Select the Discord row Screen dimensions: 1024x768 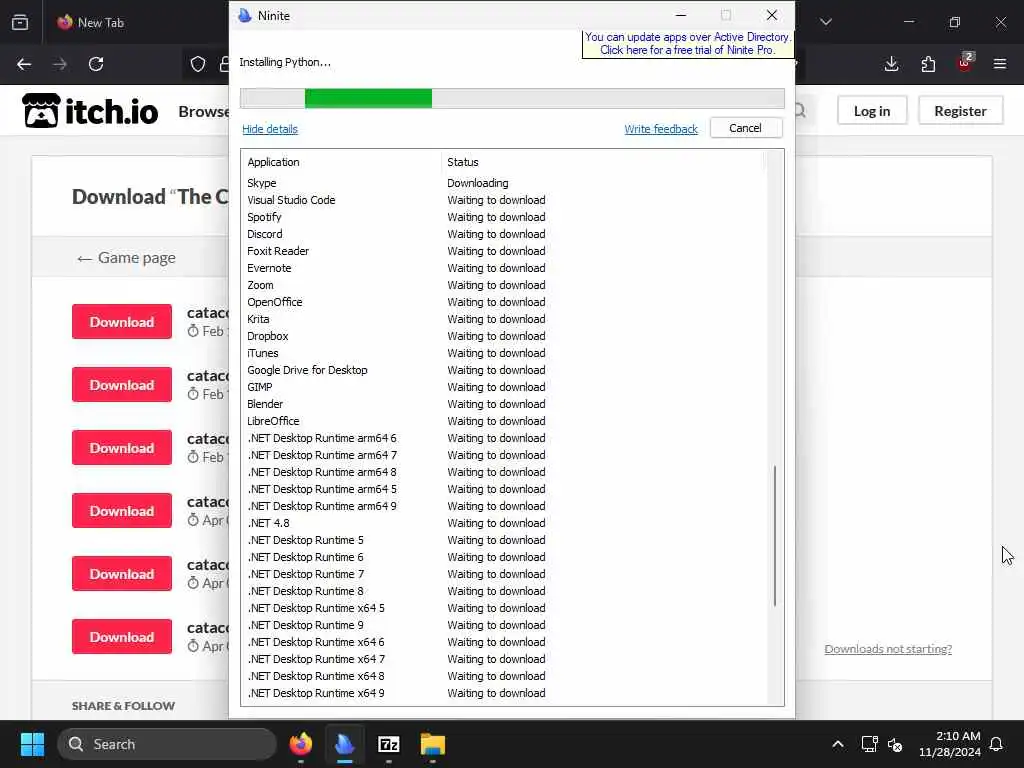pos(504,234)
